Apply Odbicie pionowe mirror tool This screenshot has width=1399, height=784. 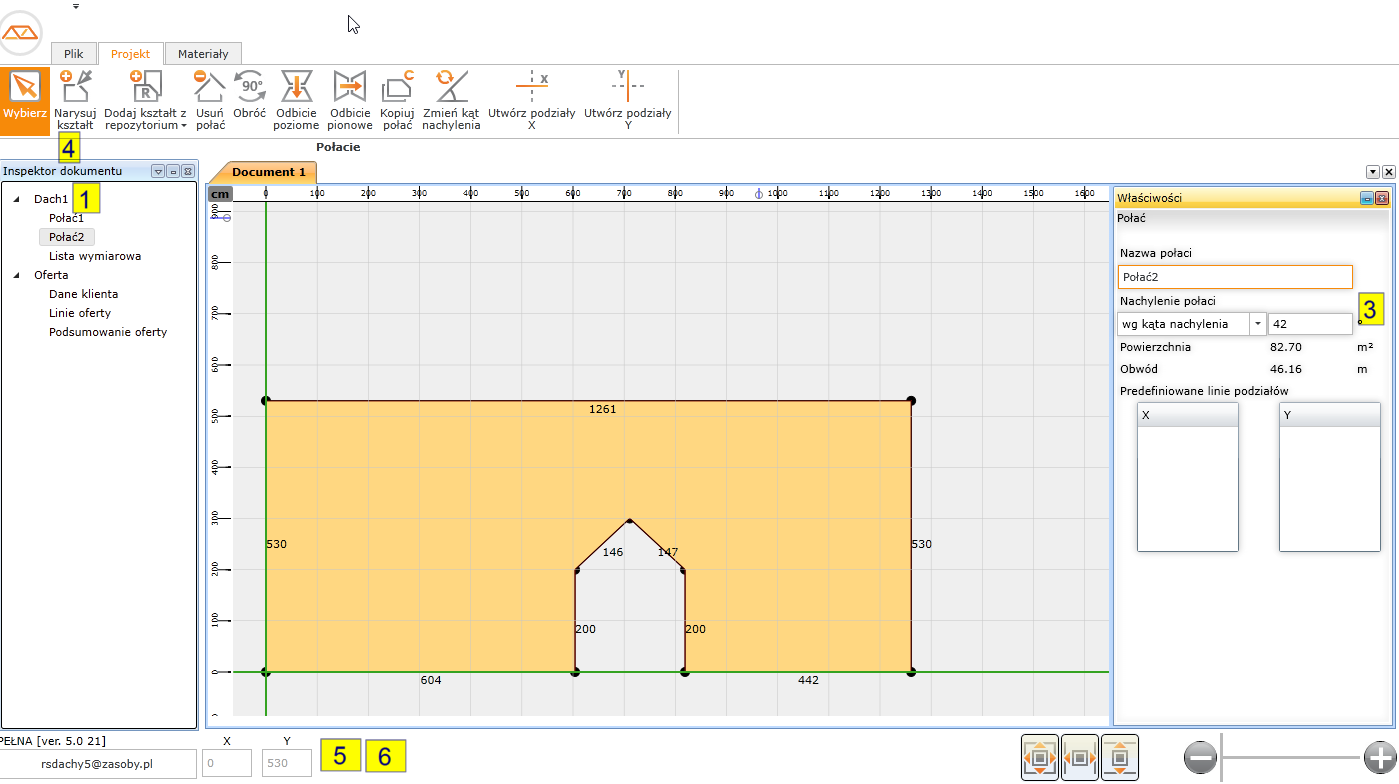click(x=350, y=99)
